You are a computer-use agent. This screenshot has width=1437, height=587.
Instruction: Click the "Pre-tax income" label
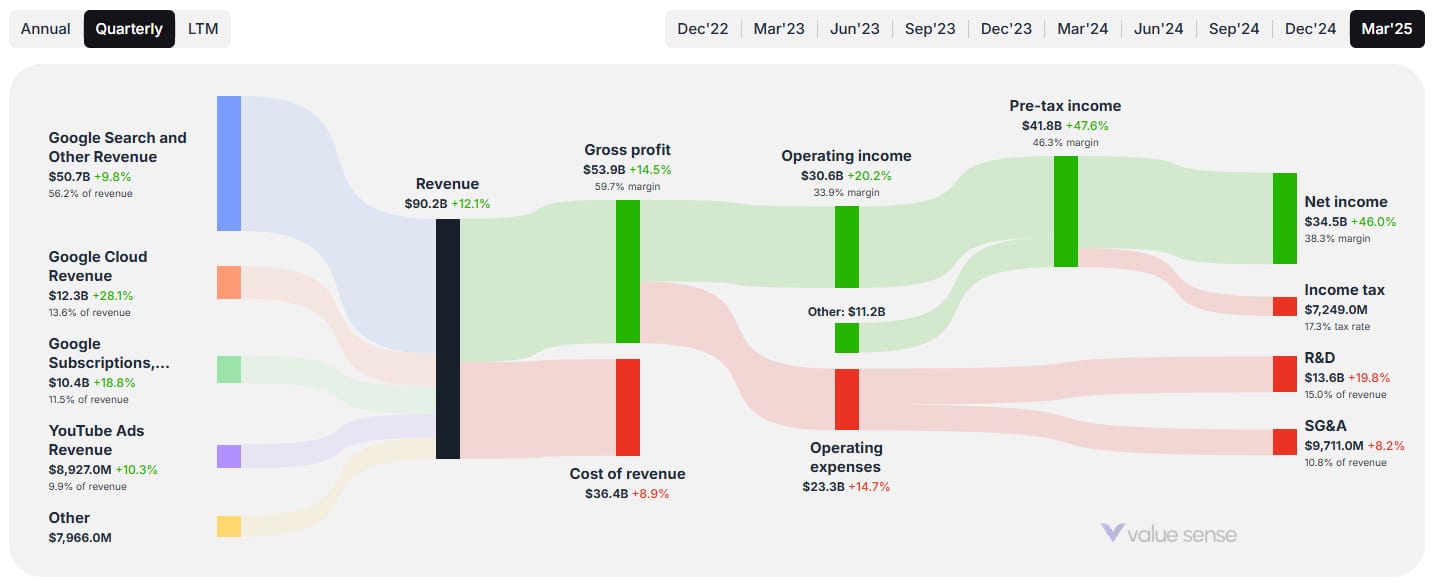[1066, 106]
